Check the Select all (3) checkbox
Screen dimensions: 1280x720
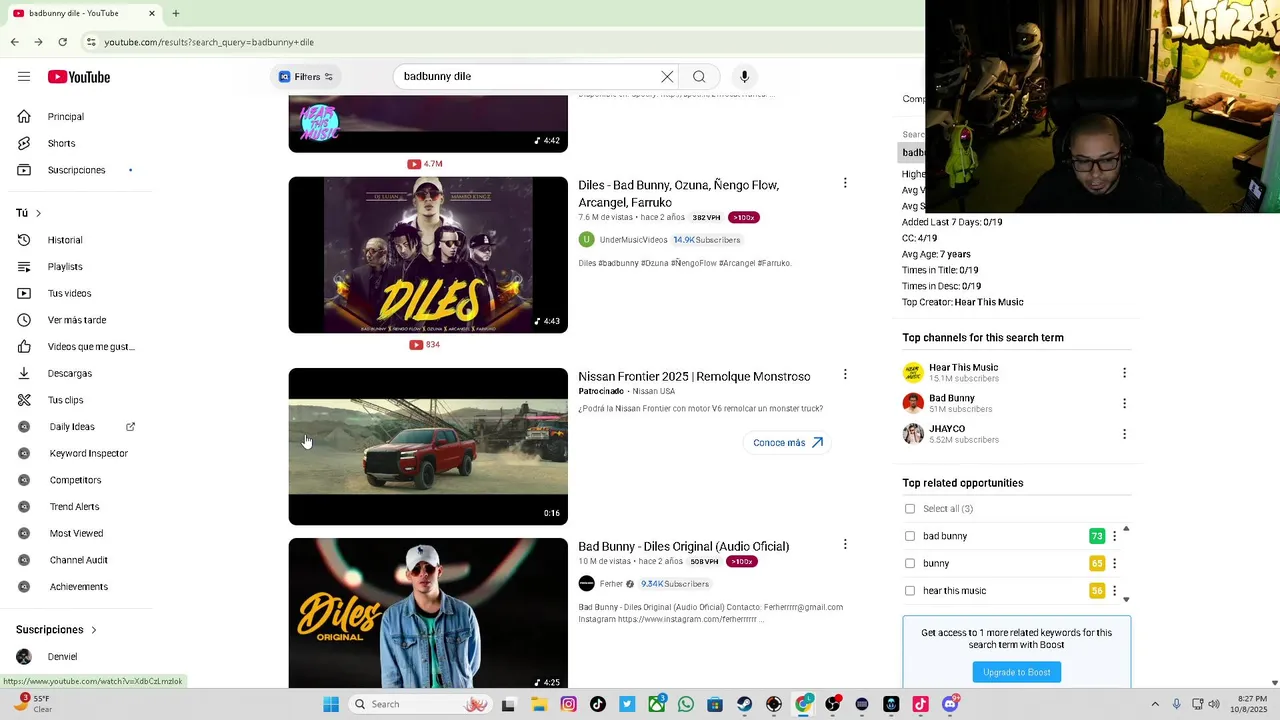pyautogui.click(x=910, y=509)
